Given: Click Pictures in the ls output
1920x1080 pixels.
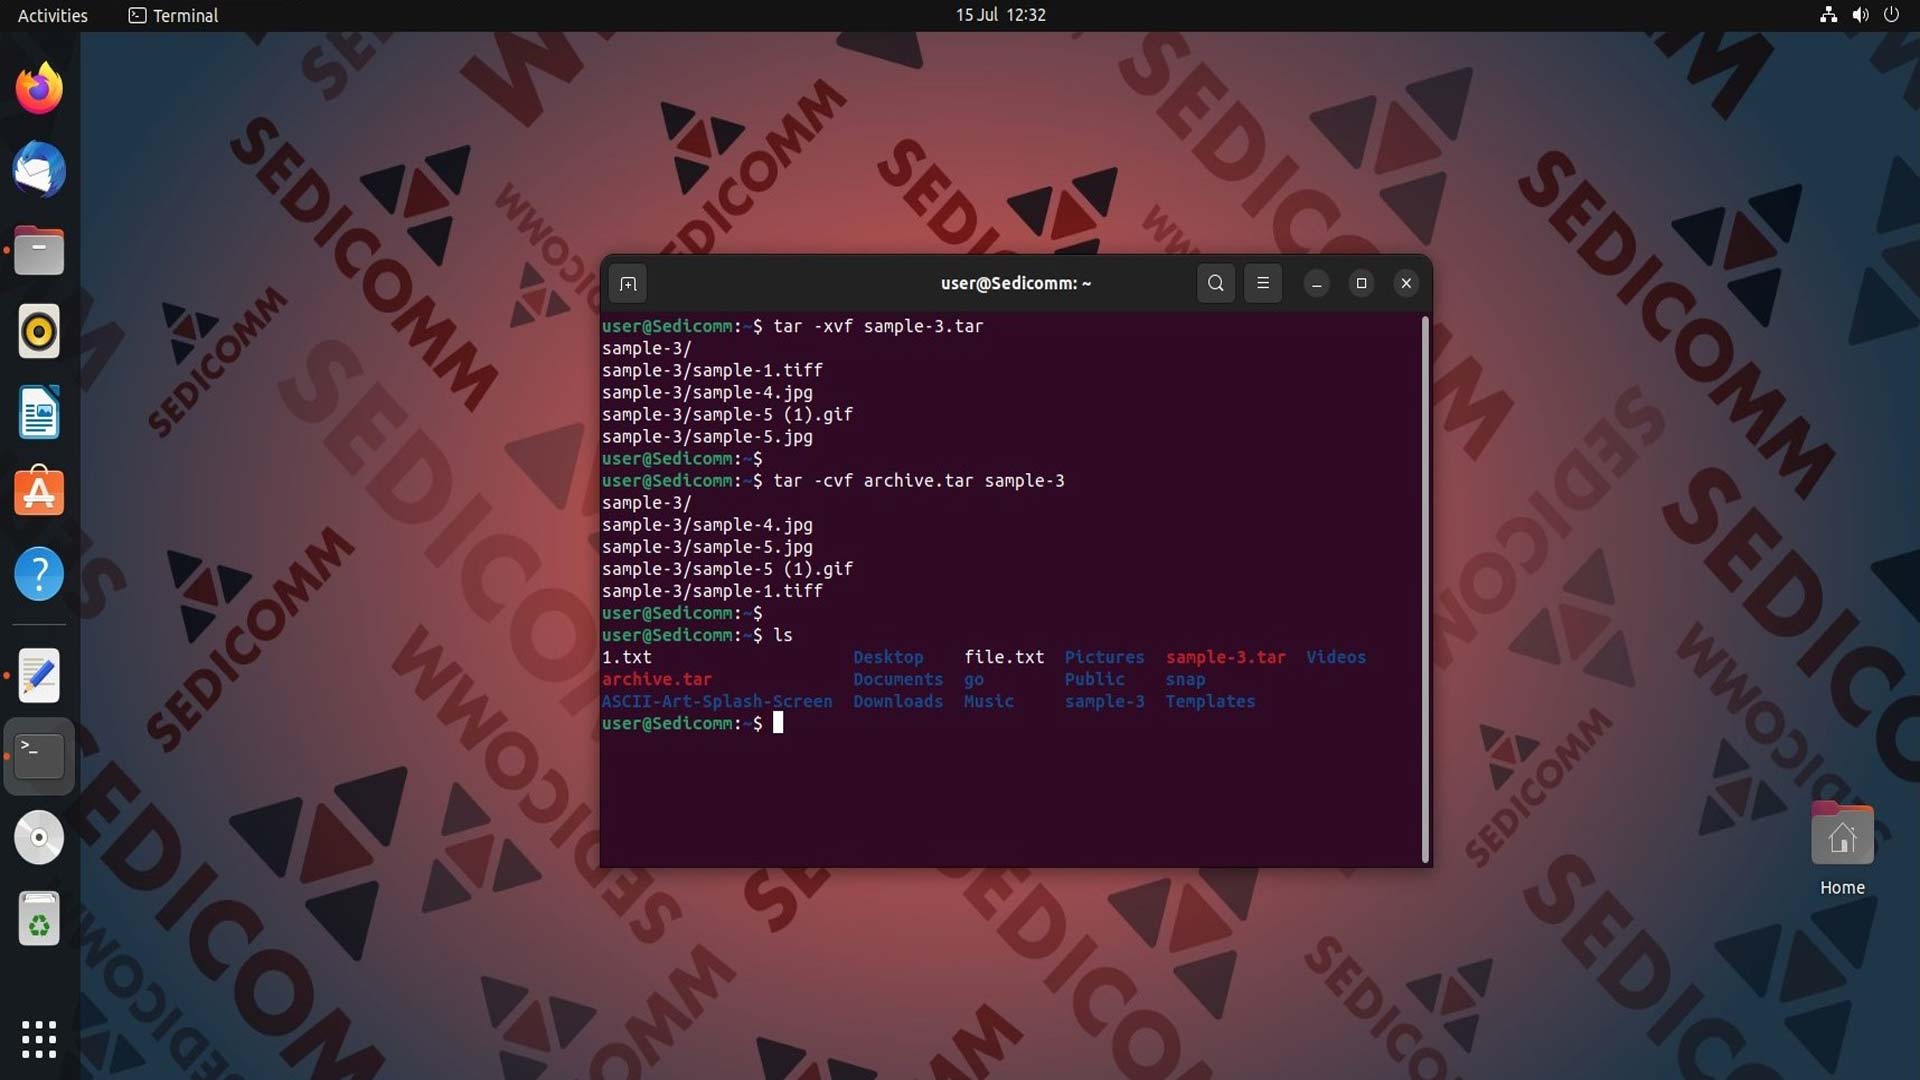Looking at the screenshot, I should coord(1104,658).
